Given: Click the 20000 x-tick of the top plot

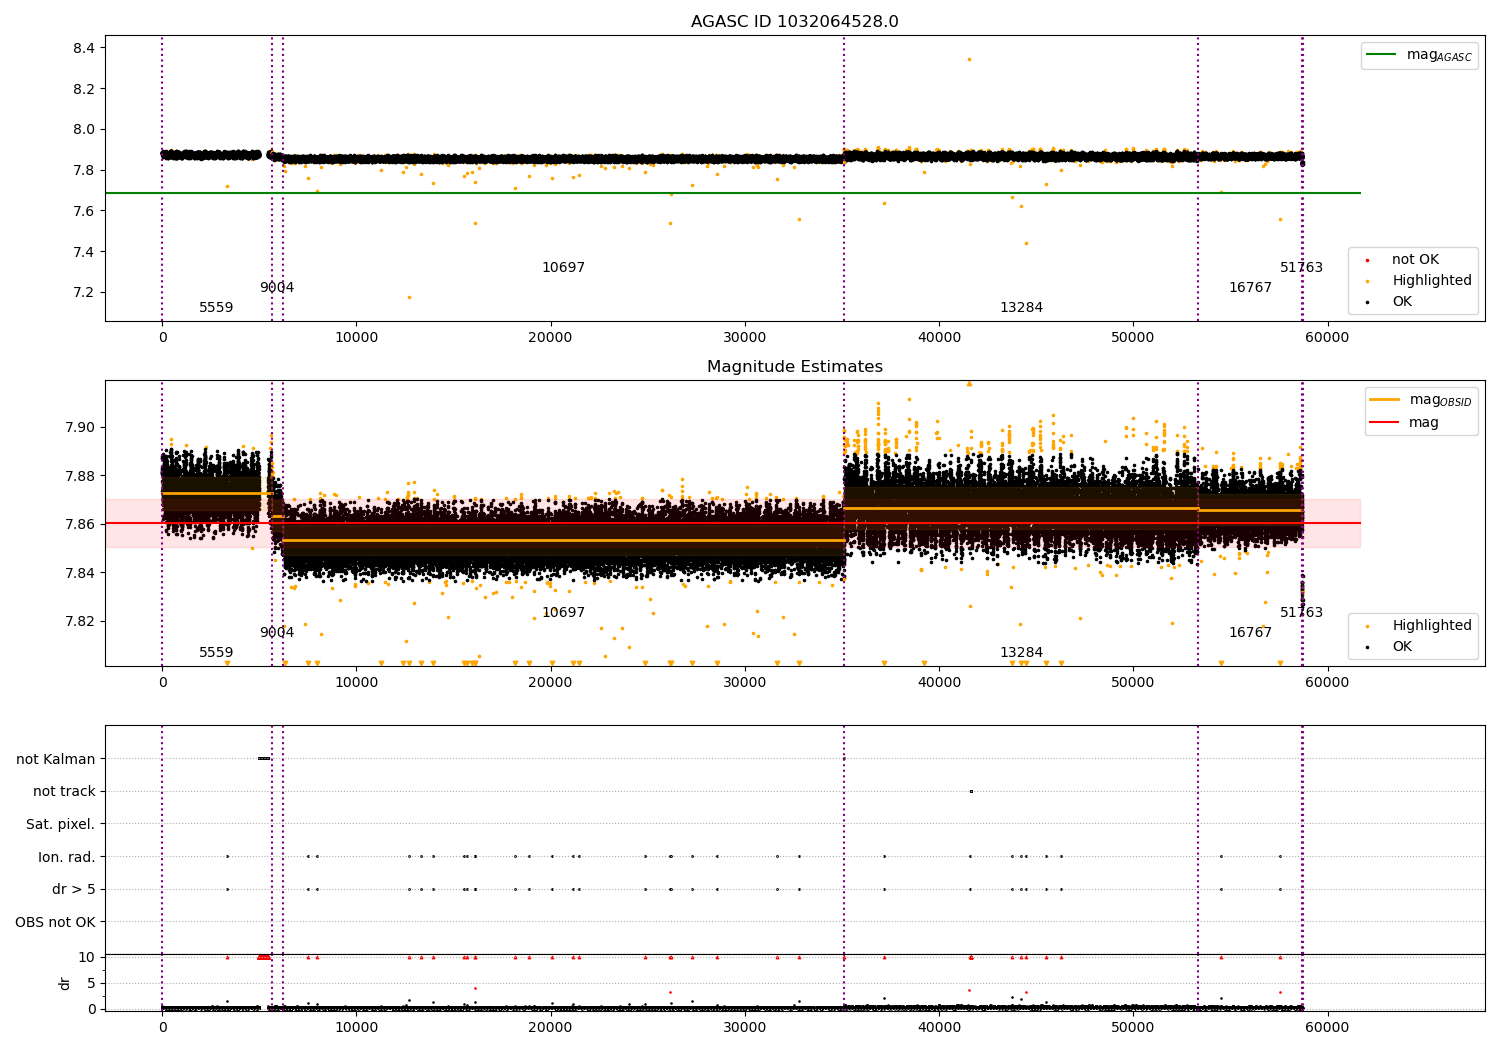Looking at the screenshot, I should coord(550,338).
